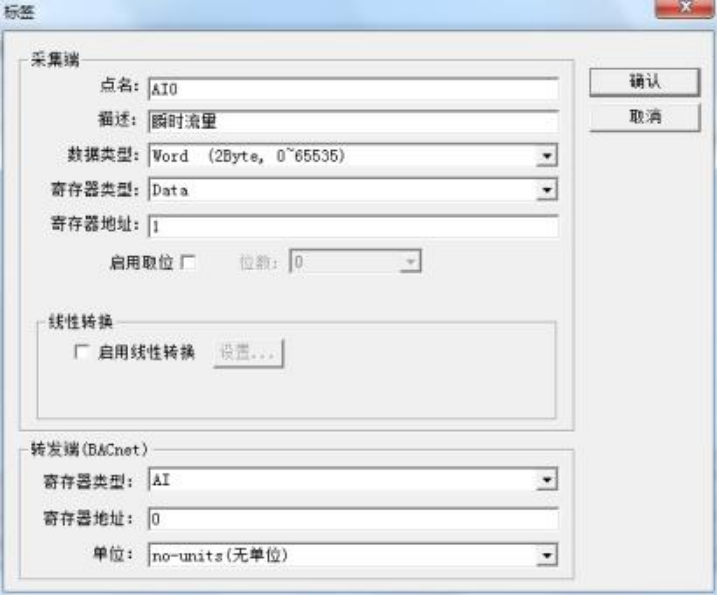Click the 取消 cancel button
The image size is (717, 596).
click(644, 117)
